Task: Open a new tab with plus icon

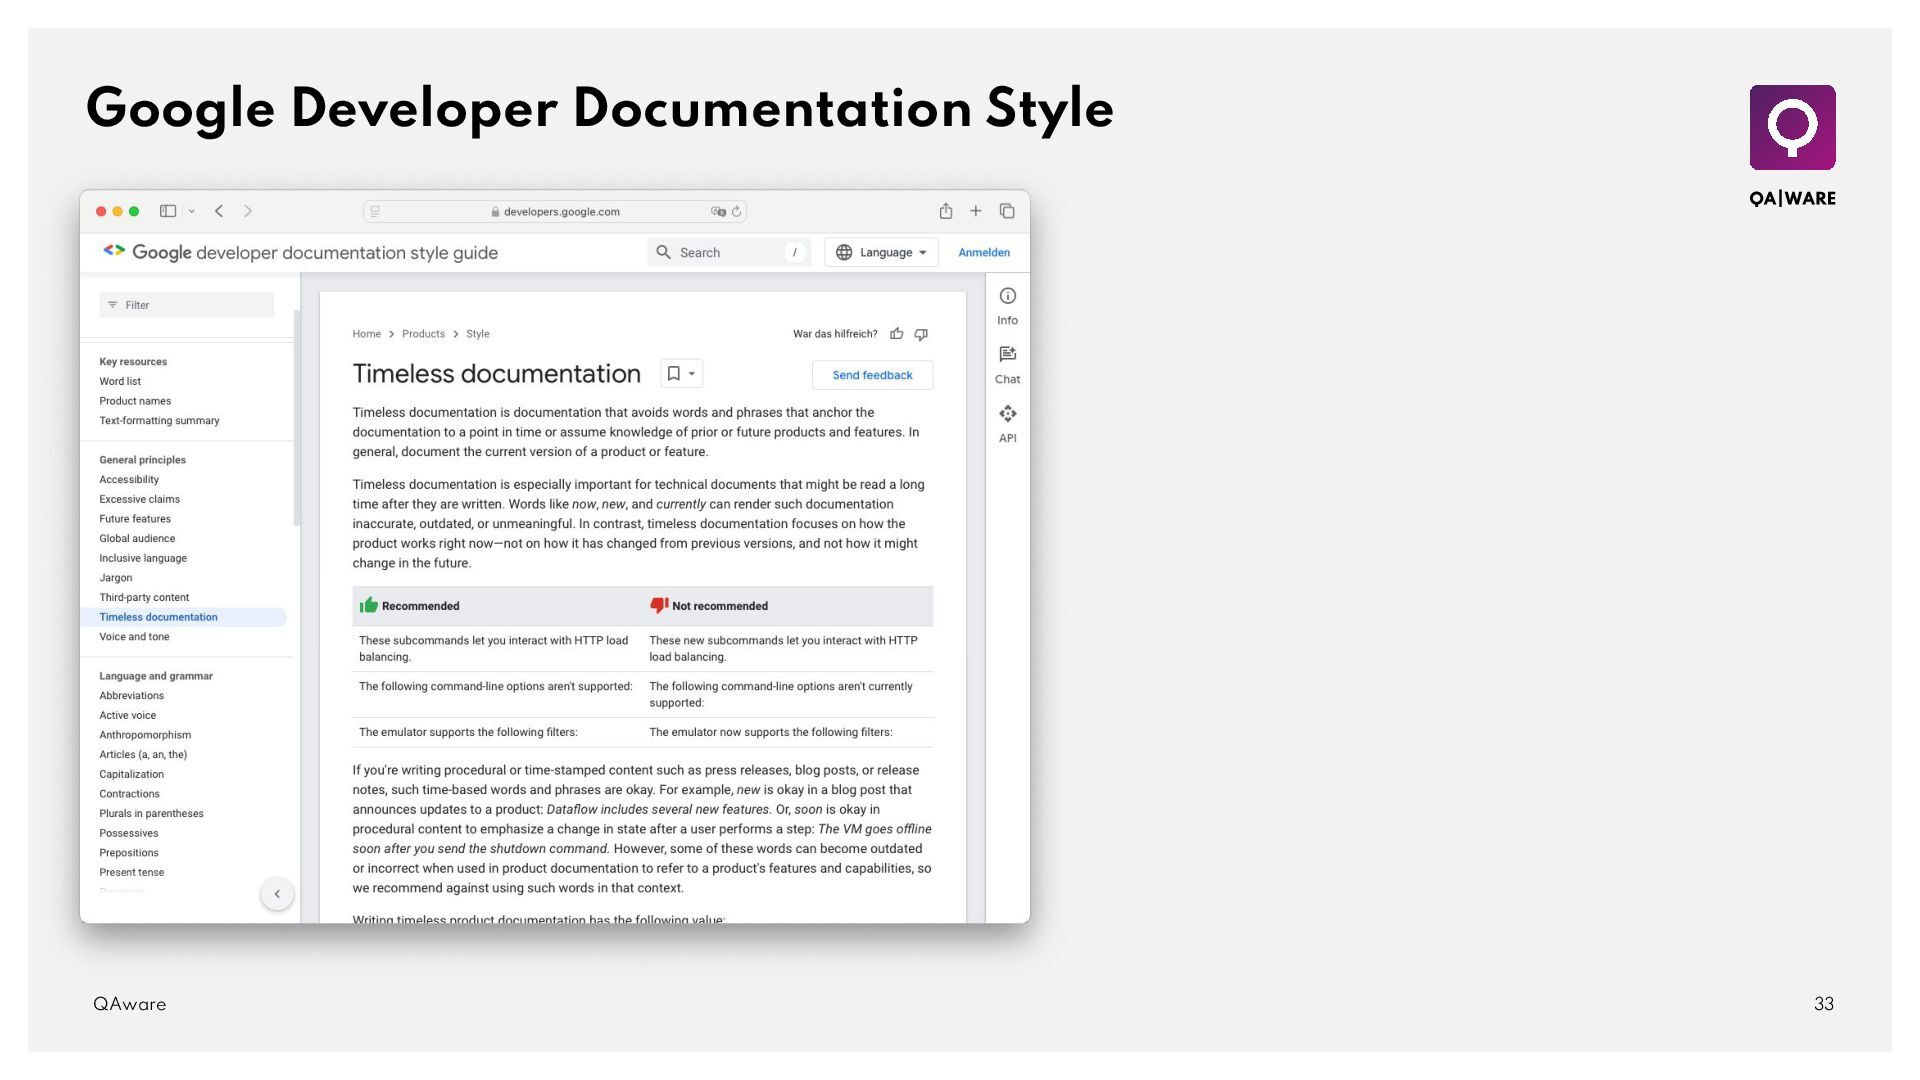Action: point(975,211)
